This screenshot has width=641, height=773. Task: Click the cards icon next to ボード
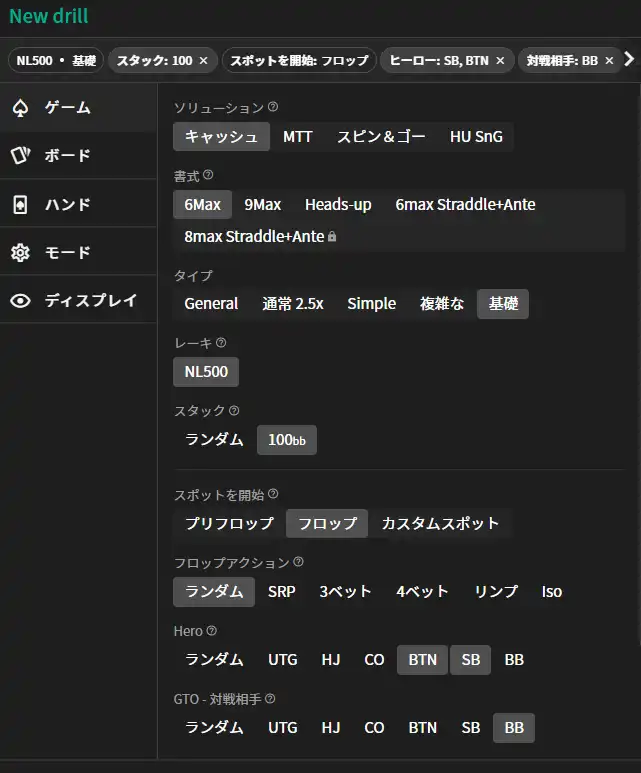pos(20,156)
